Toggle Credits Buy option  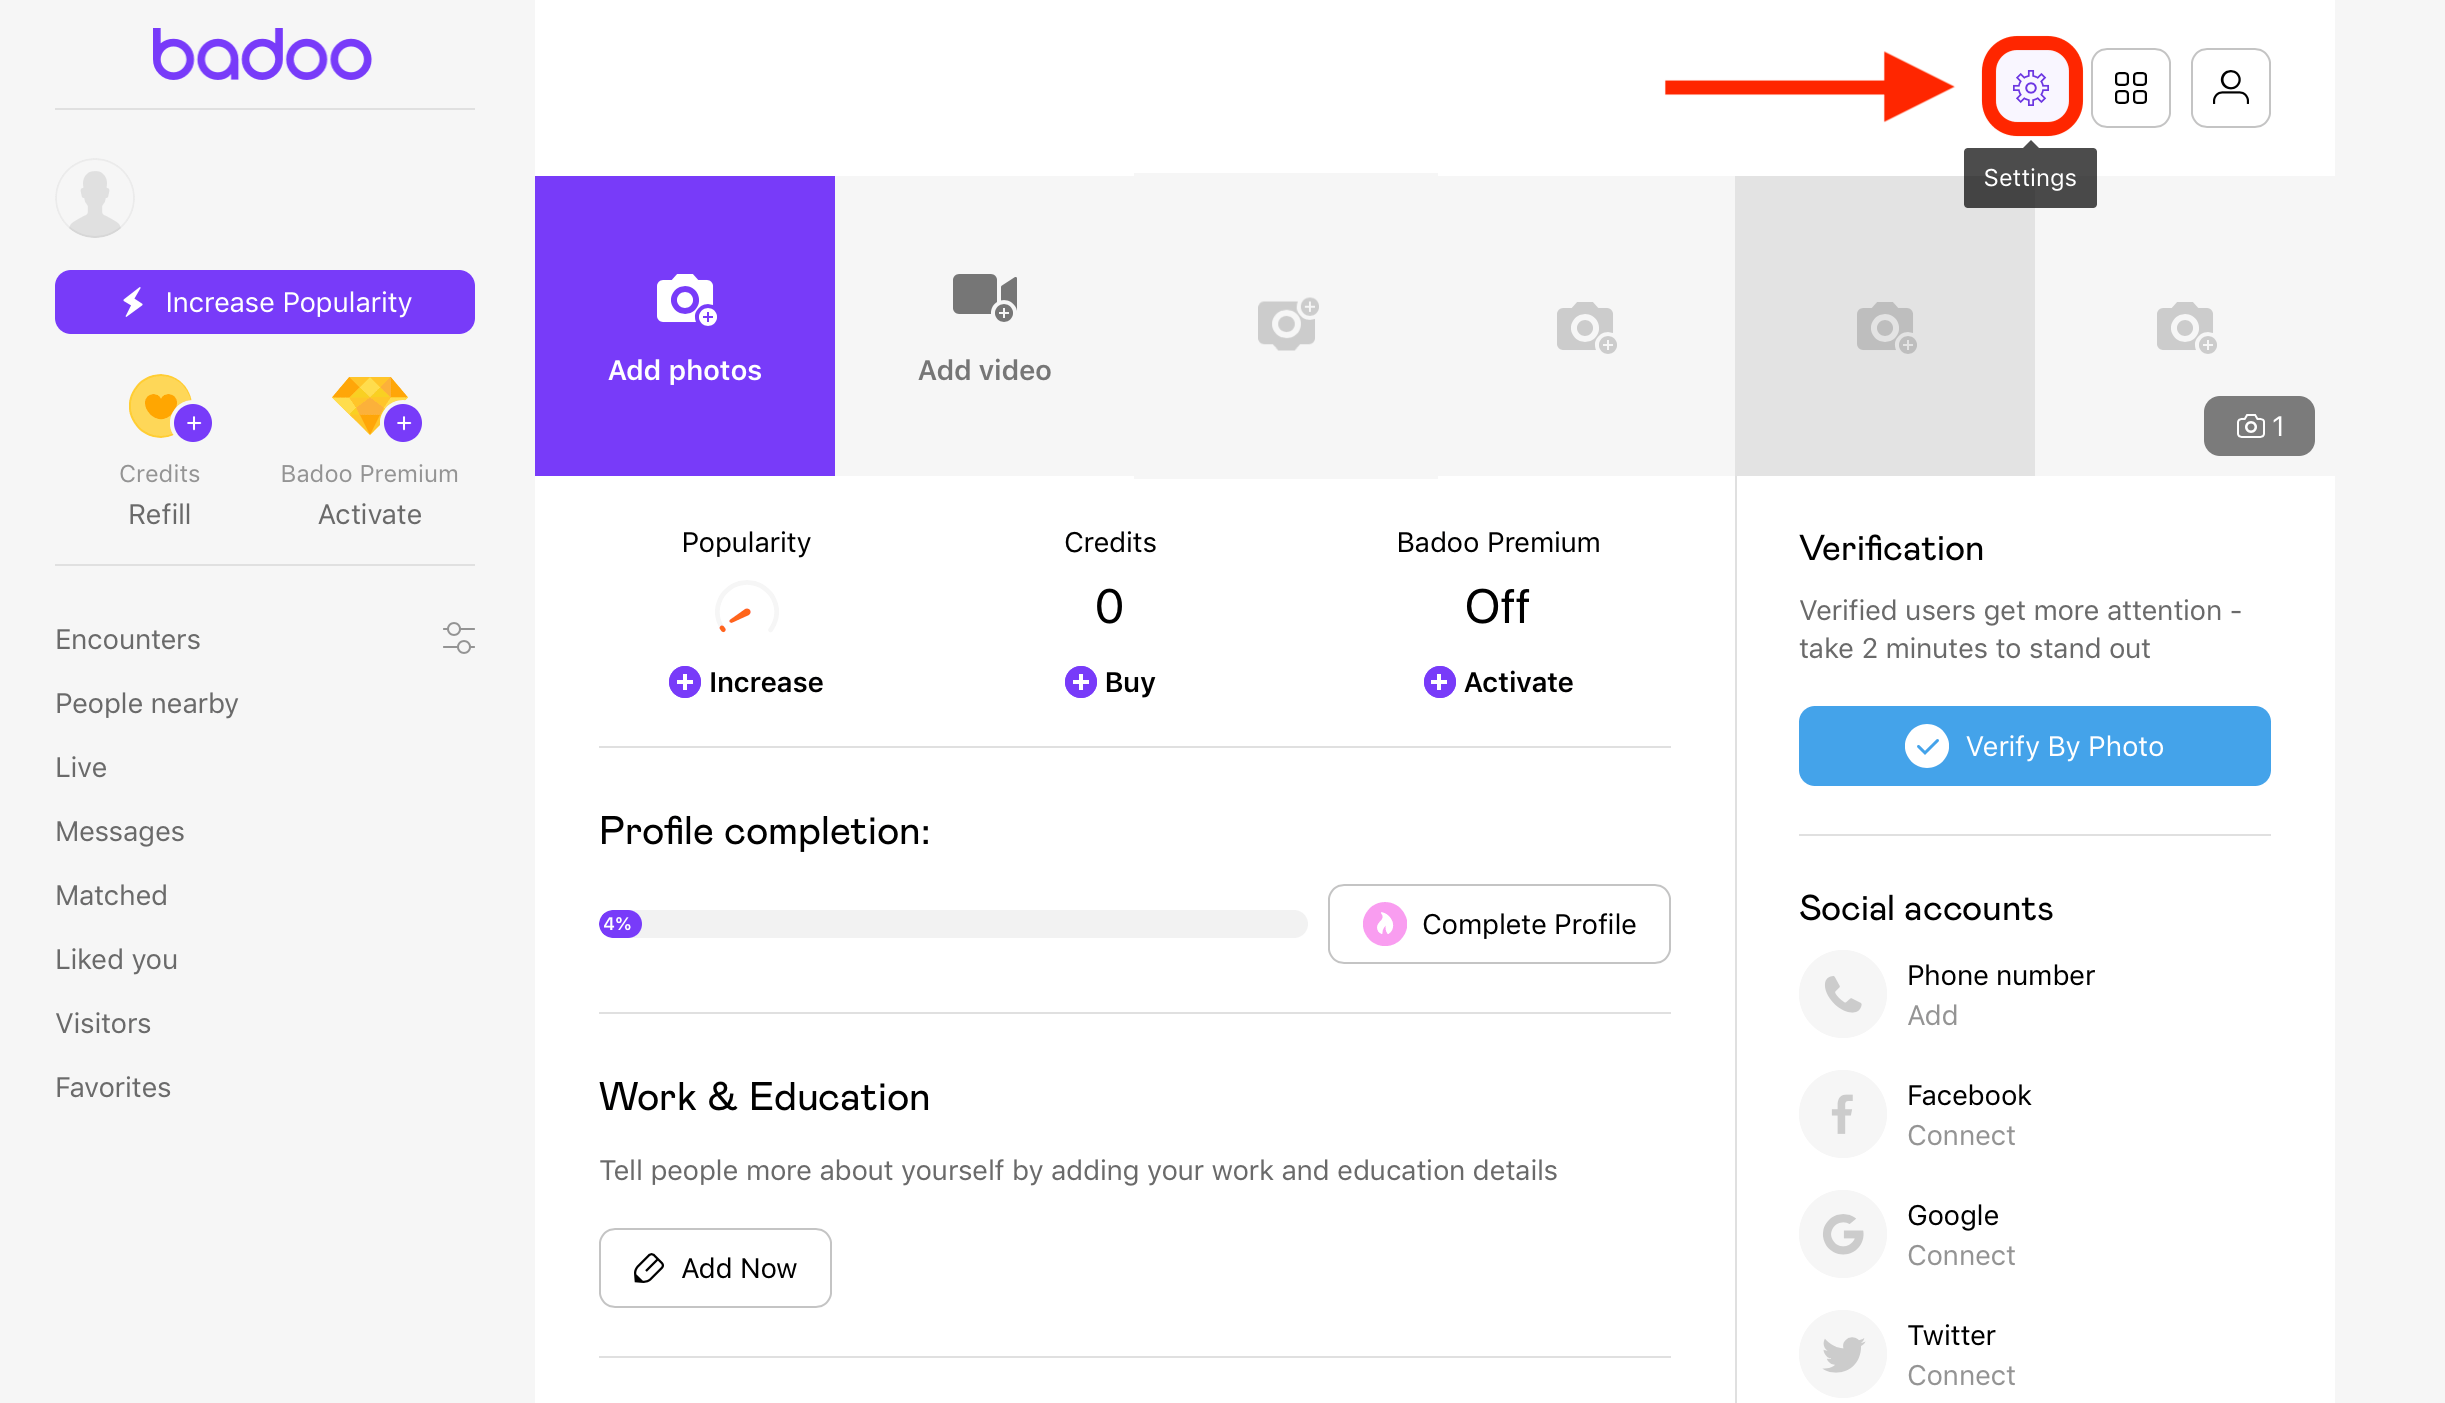pyautogui.click(x=1108, y=680)
